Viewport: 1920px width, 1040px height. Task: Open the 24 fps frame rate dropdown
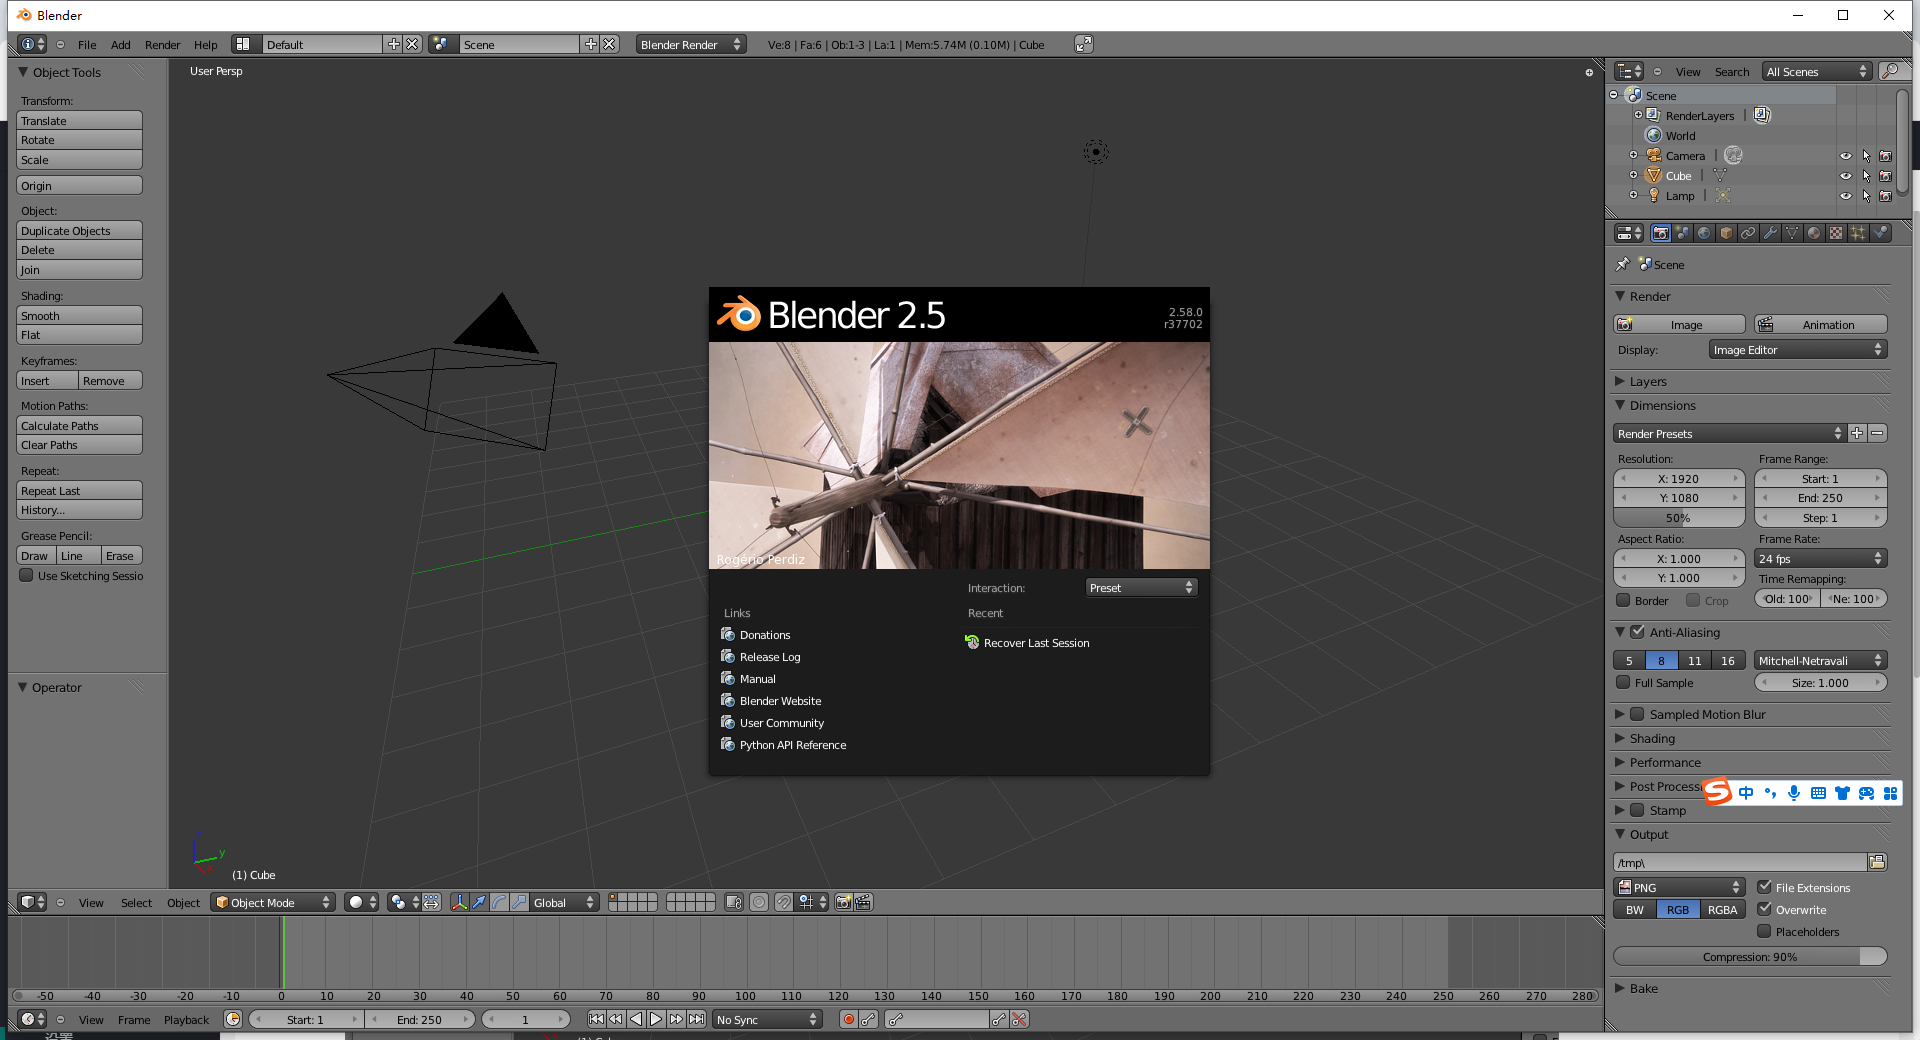click(x=1820, y=558)
